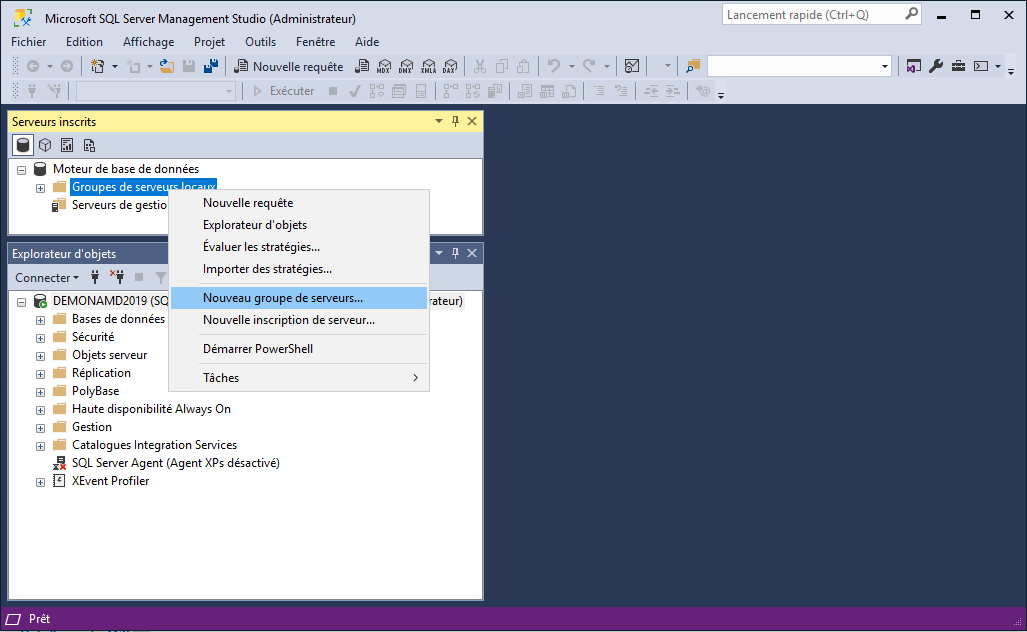Pin the Explorateur d'objets panel

click(455, 253)
